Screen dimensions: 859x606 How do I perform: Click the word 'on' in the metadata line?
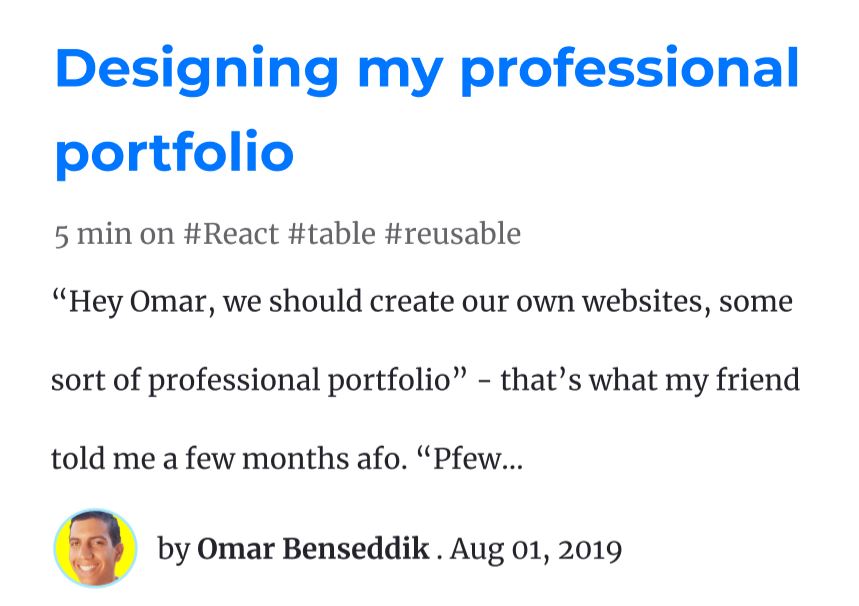coord(157,236)
